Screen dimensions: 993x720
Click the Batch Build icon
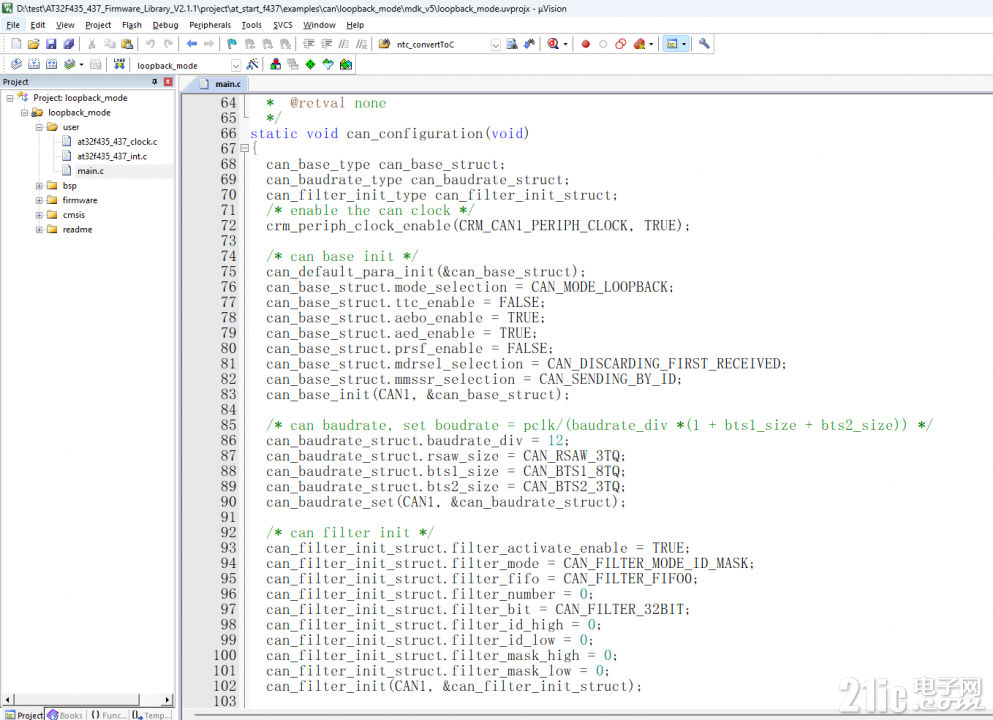(x=69, y=64)
